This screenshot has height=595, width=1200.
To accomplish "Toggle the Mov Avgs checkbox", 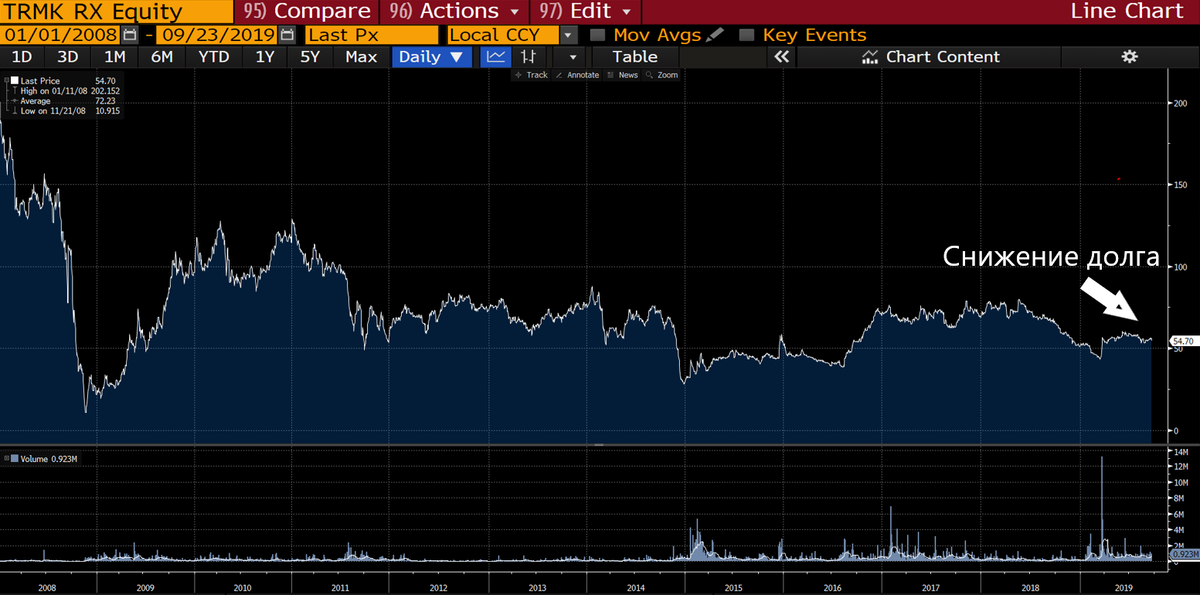I will tap(598, 35).
